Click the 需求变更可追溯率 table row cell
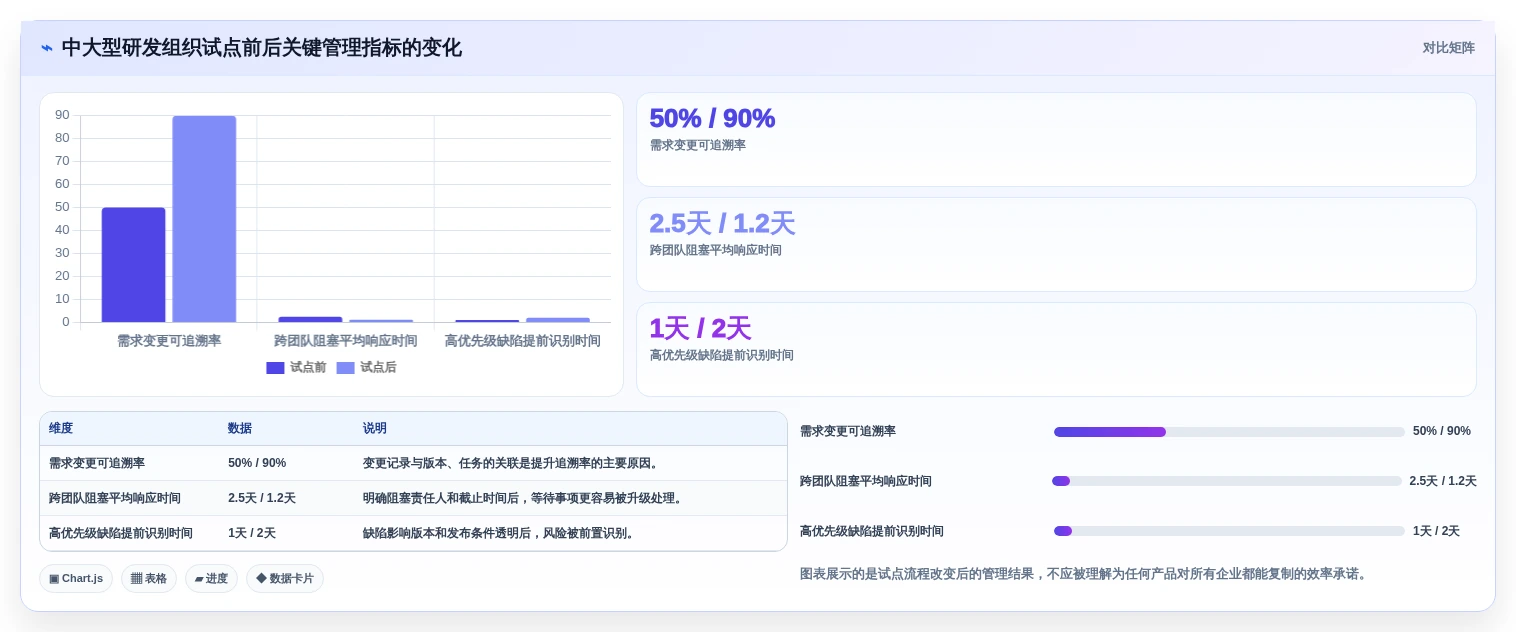The height and width of the screenshot is (632, 1516). (97, 463)
